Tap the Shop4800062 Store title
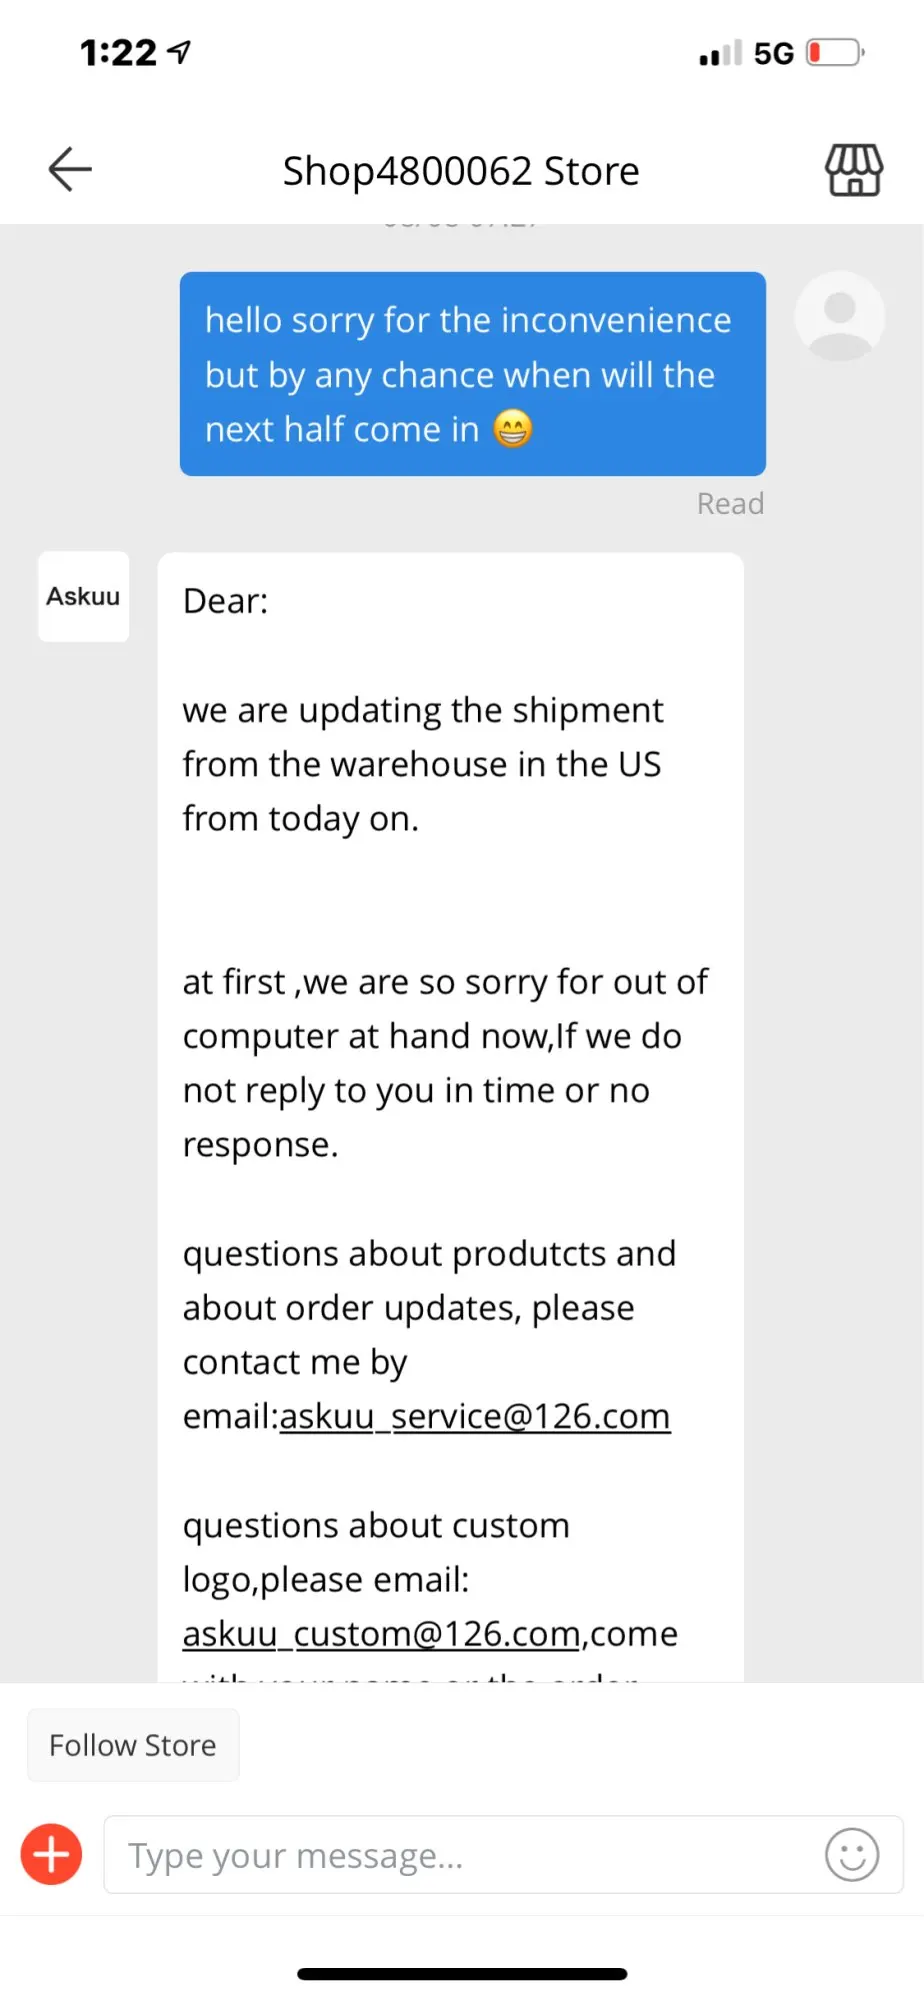 (x=461, y=171)
